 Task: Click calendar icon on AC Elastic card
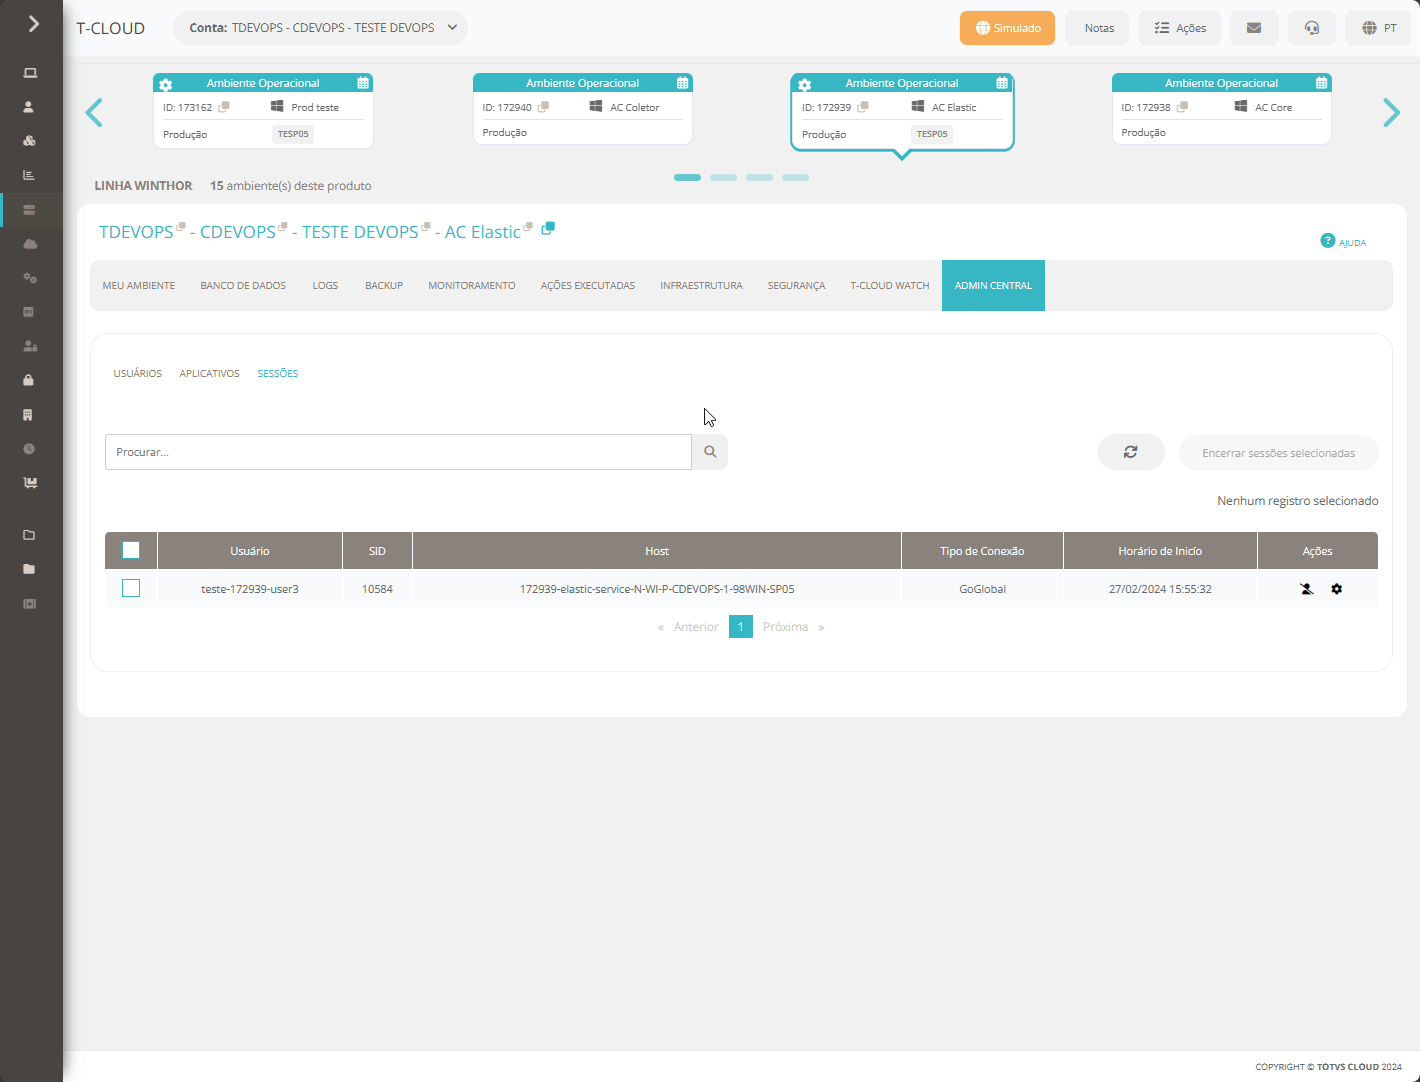[1002, 83]
